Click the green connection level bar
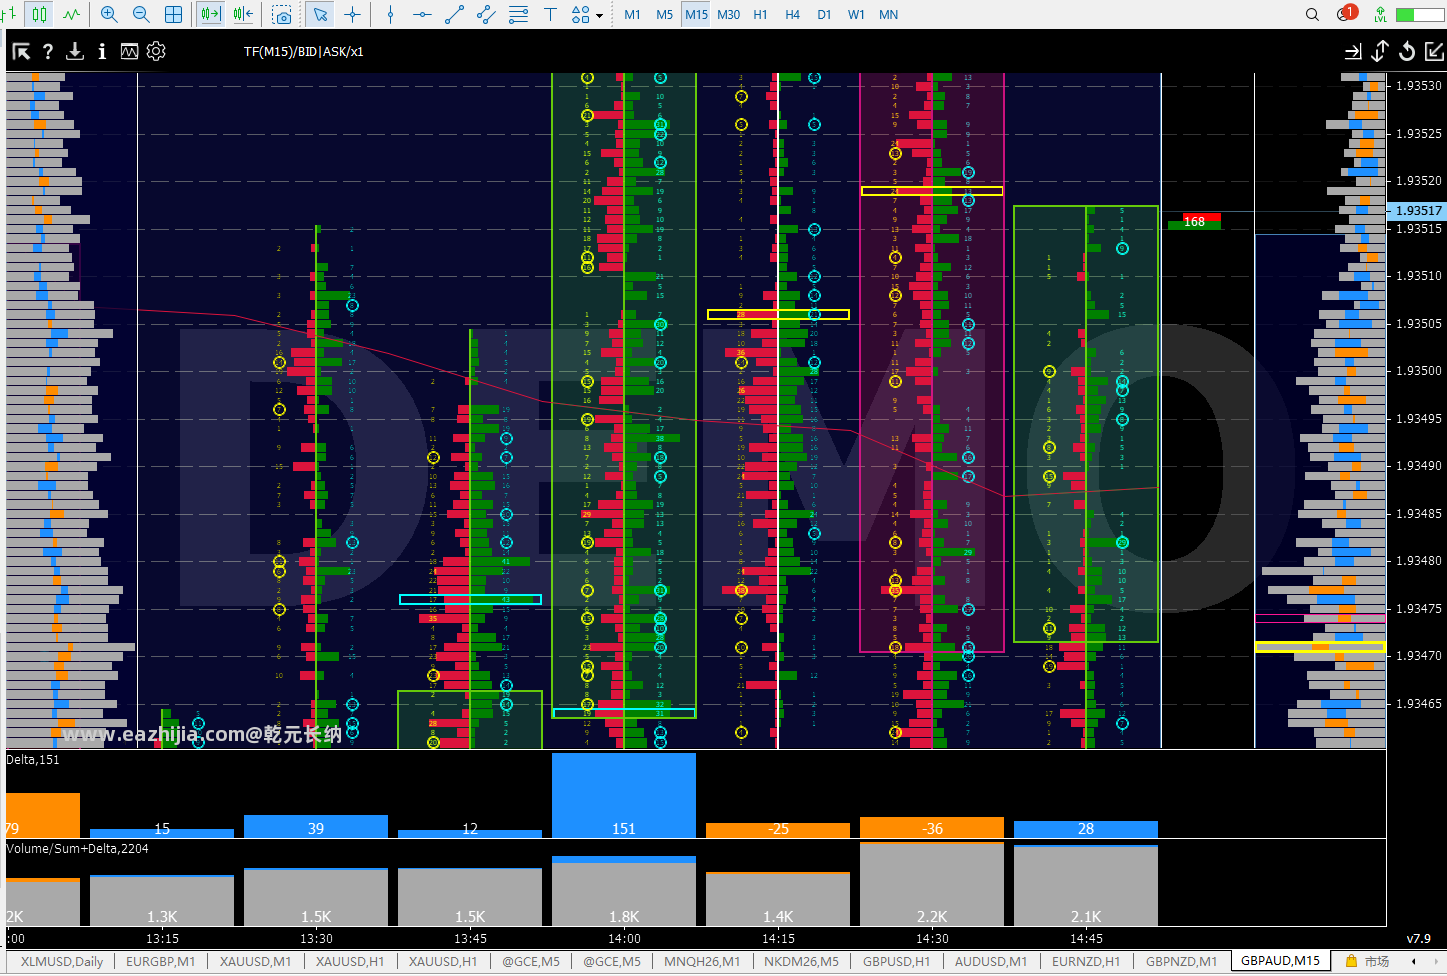Viewport: 1447px width, 976px height. tap(1419, 14)
